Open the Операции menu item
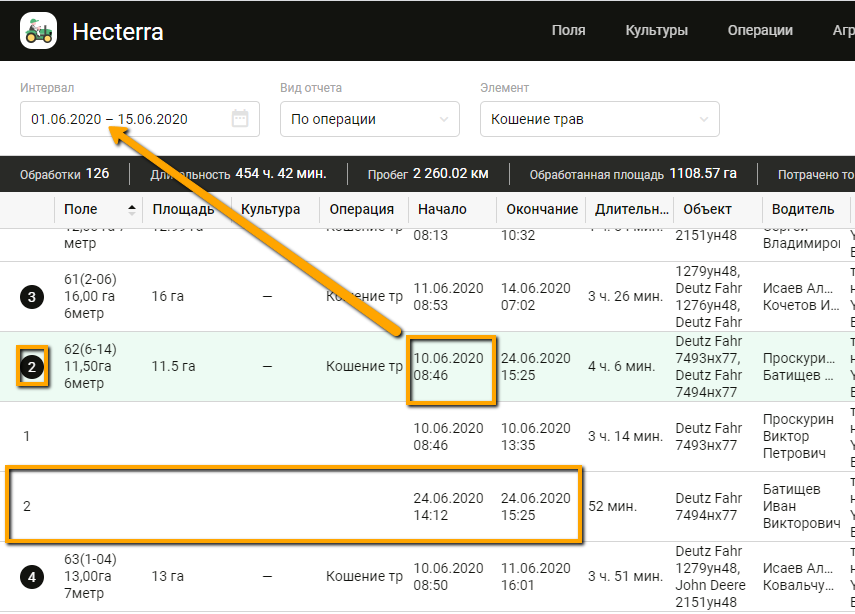This screenshot has width=855, height=614. point(760,30)
